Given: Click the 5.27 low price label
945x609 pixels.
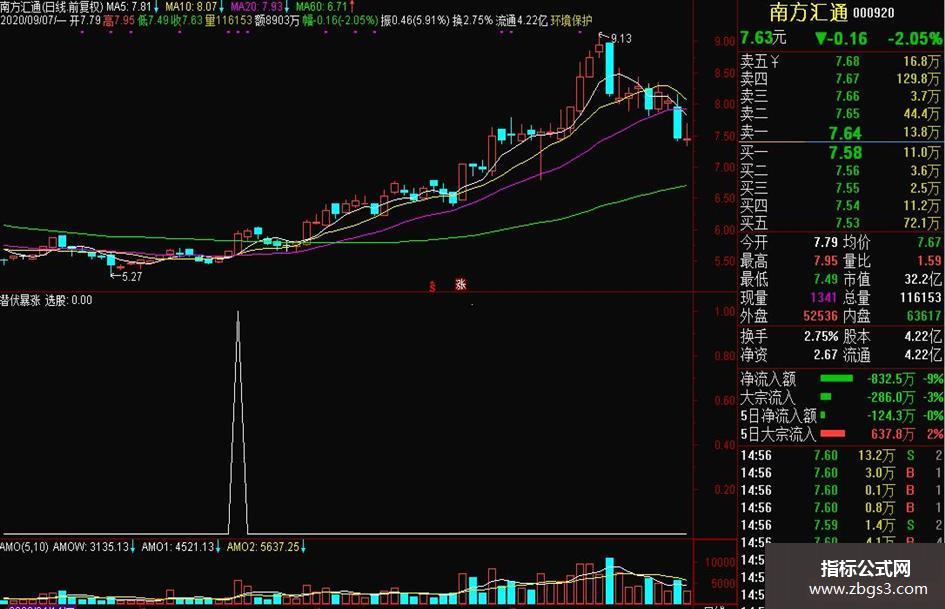Looking at the screenshot, I should click(x=131, y=277).
